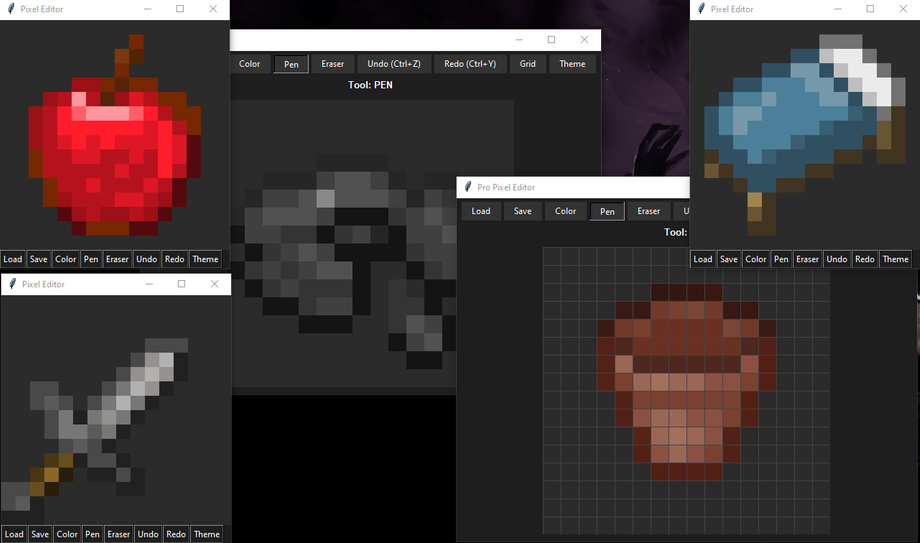The width and height of the screenshot is (920, 543).
Task: Maximize the blue fish Pixel Editor window
Action: tap(871, 9)
